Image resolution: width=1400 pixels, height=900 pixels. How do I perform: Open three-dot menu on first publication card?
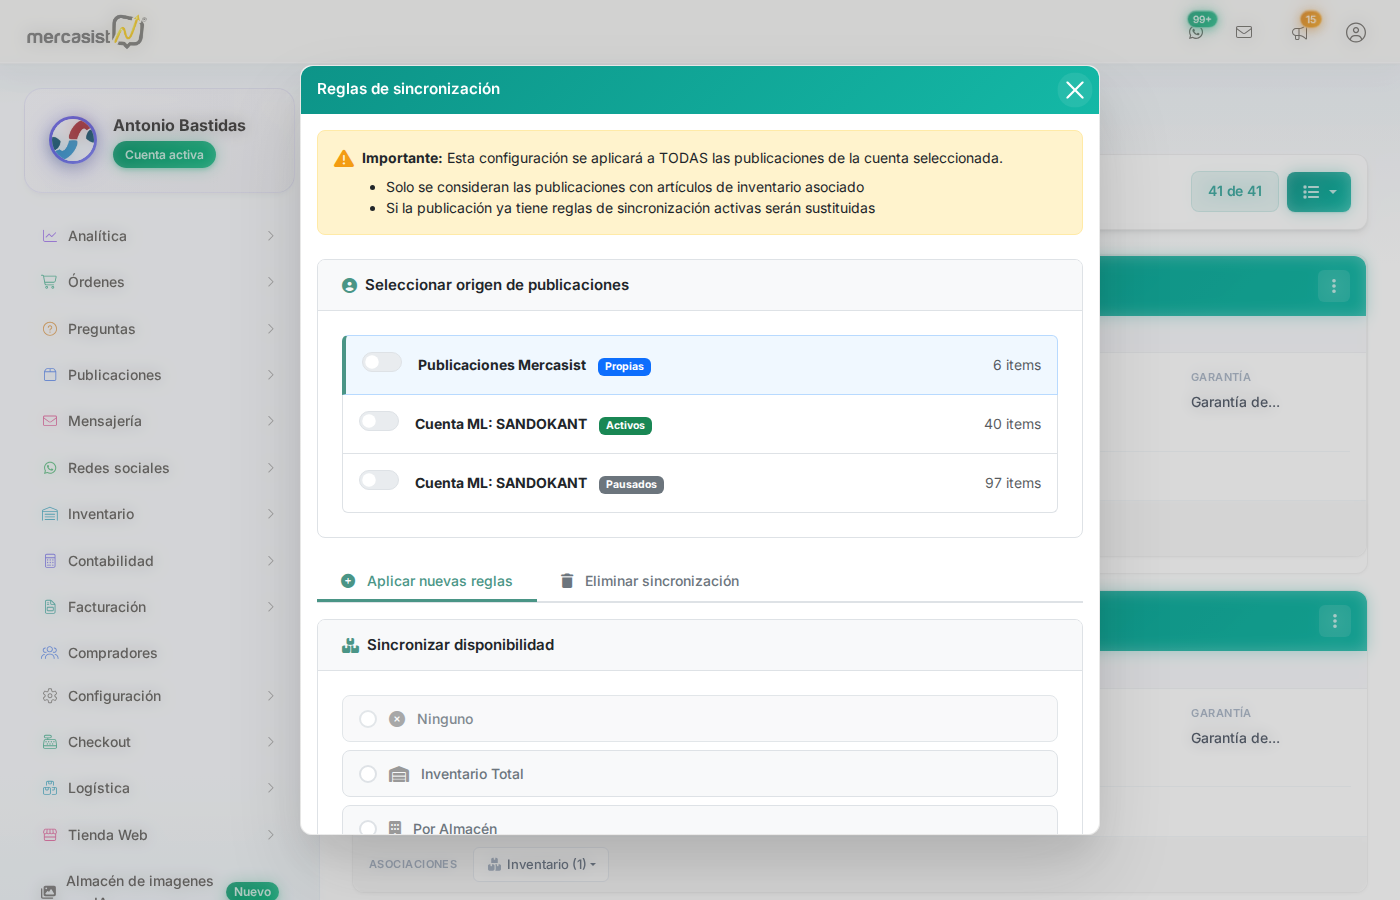point(1334,286)
